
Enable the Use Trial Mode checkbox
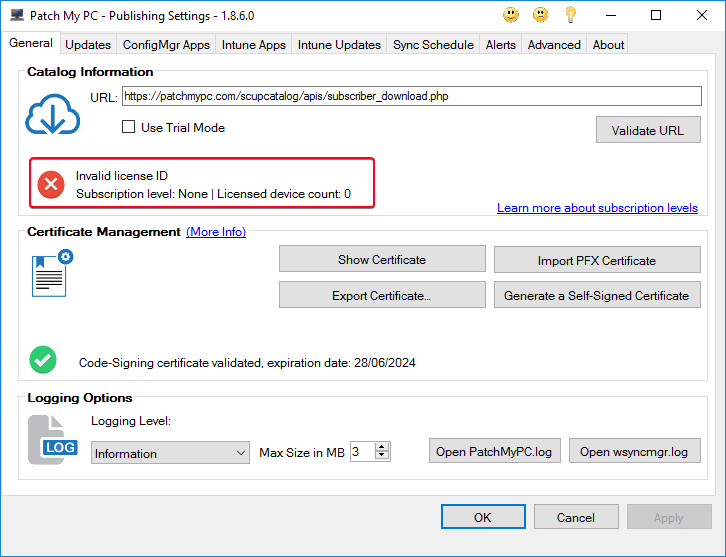(128, 127)
